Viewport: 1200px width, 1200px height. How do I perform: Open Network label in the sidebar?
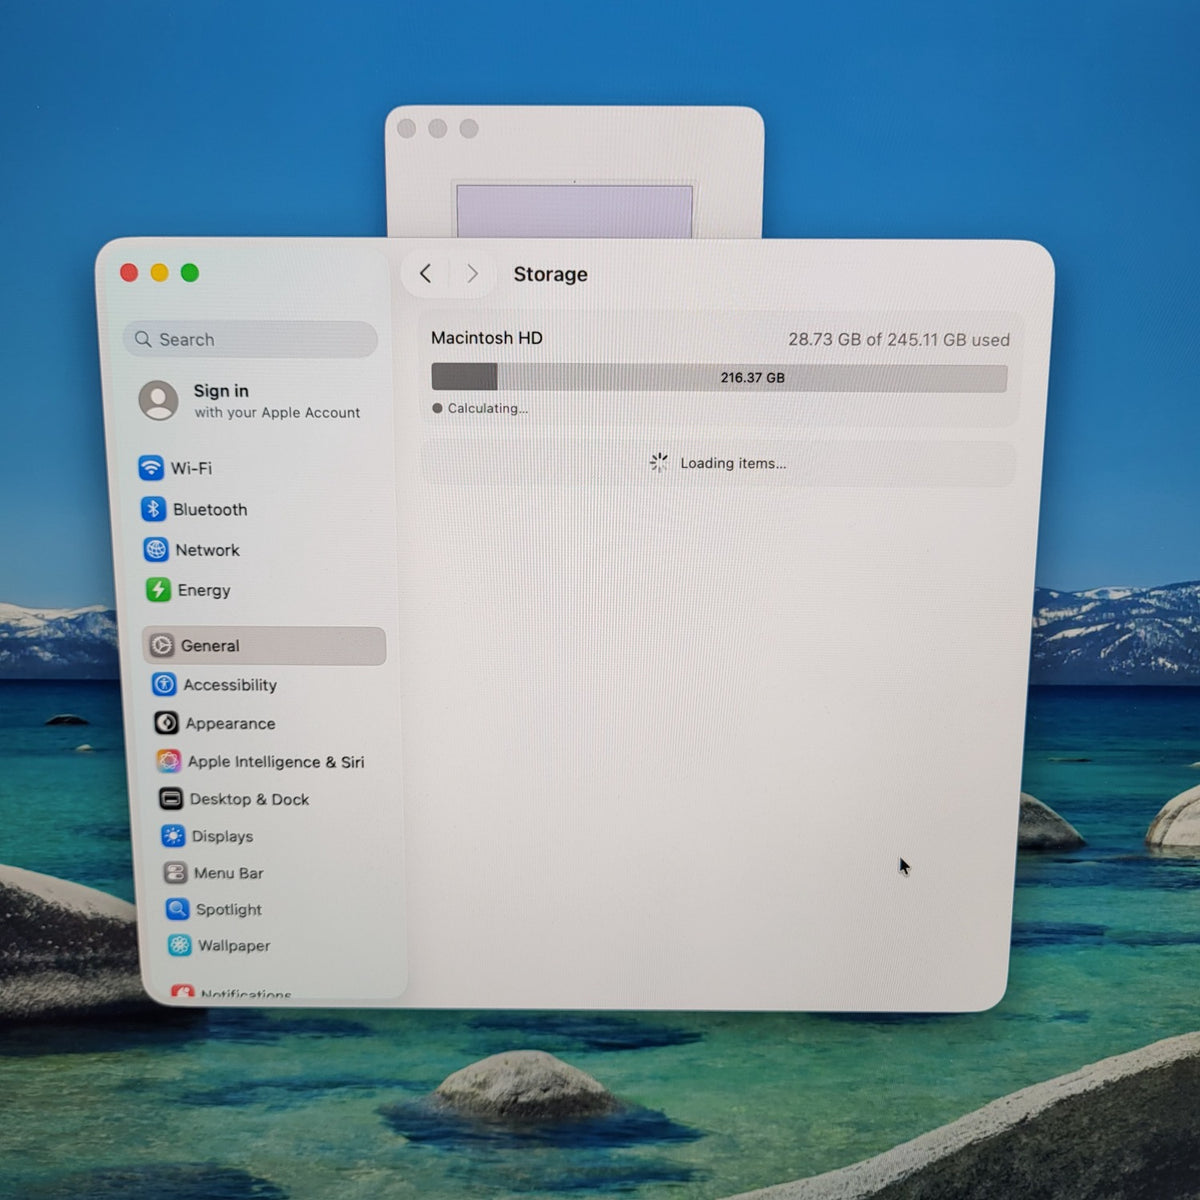coord(207,550)
